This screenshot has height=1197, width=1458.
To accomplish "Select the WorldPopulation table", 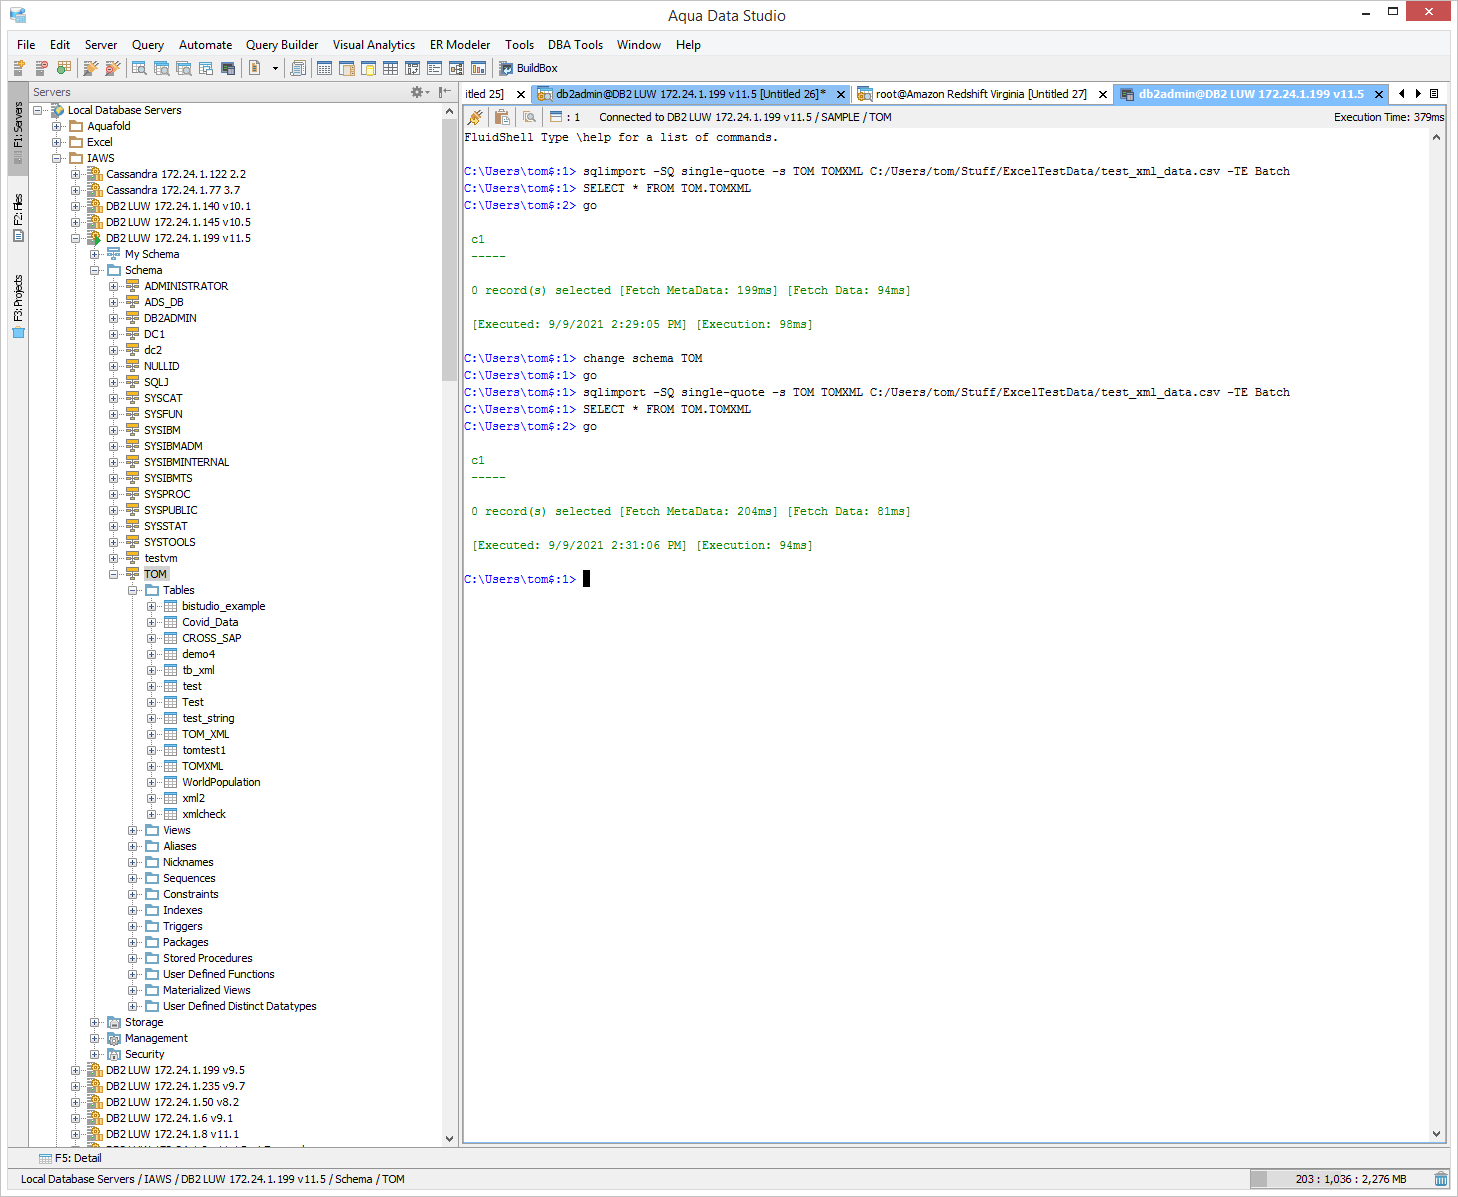I will point(221,782).
